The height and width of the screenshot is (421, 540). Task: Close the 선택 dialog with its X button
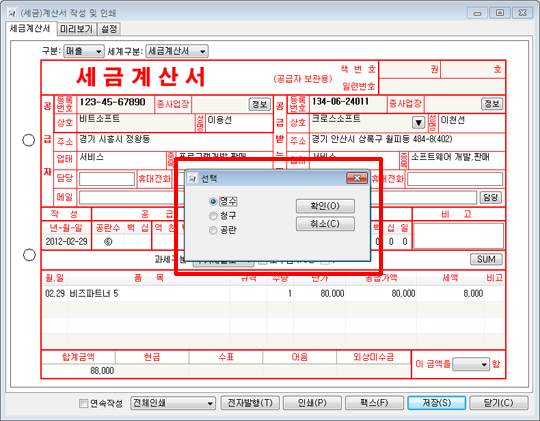(x=357, y=178)
